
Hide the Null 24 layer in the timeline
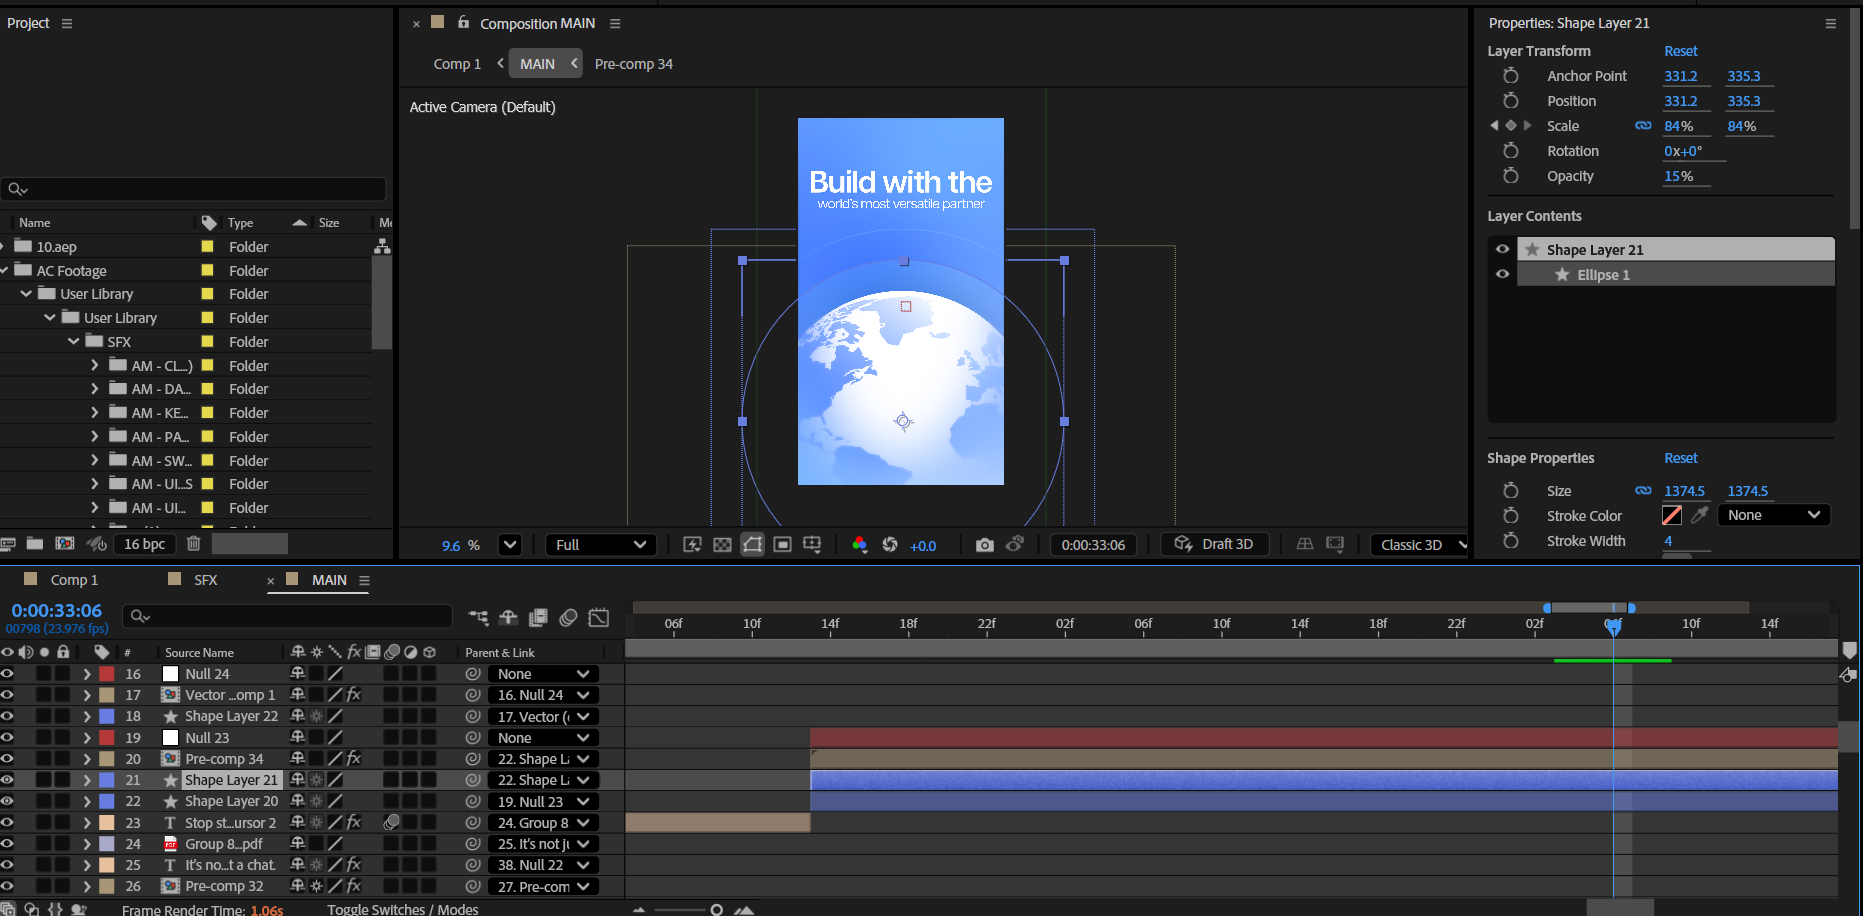point(7,674)
